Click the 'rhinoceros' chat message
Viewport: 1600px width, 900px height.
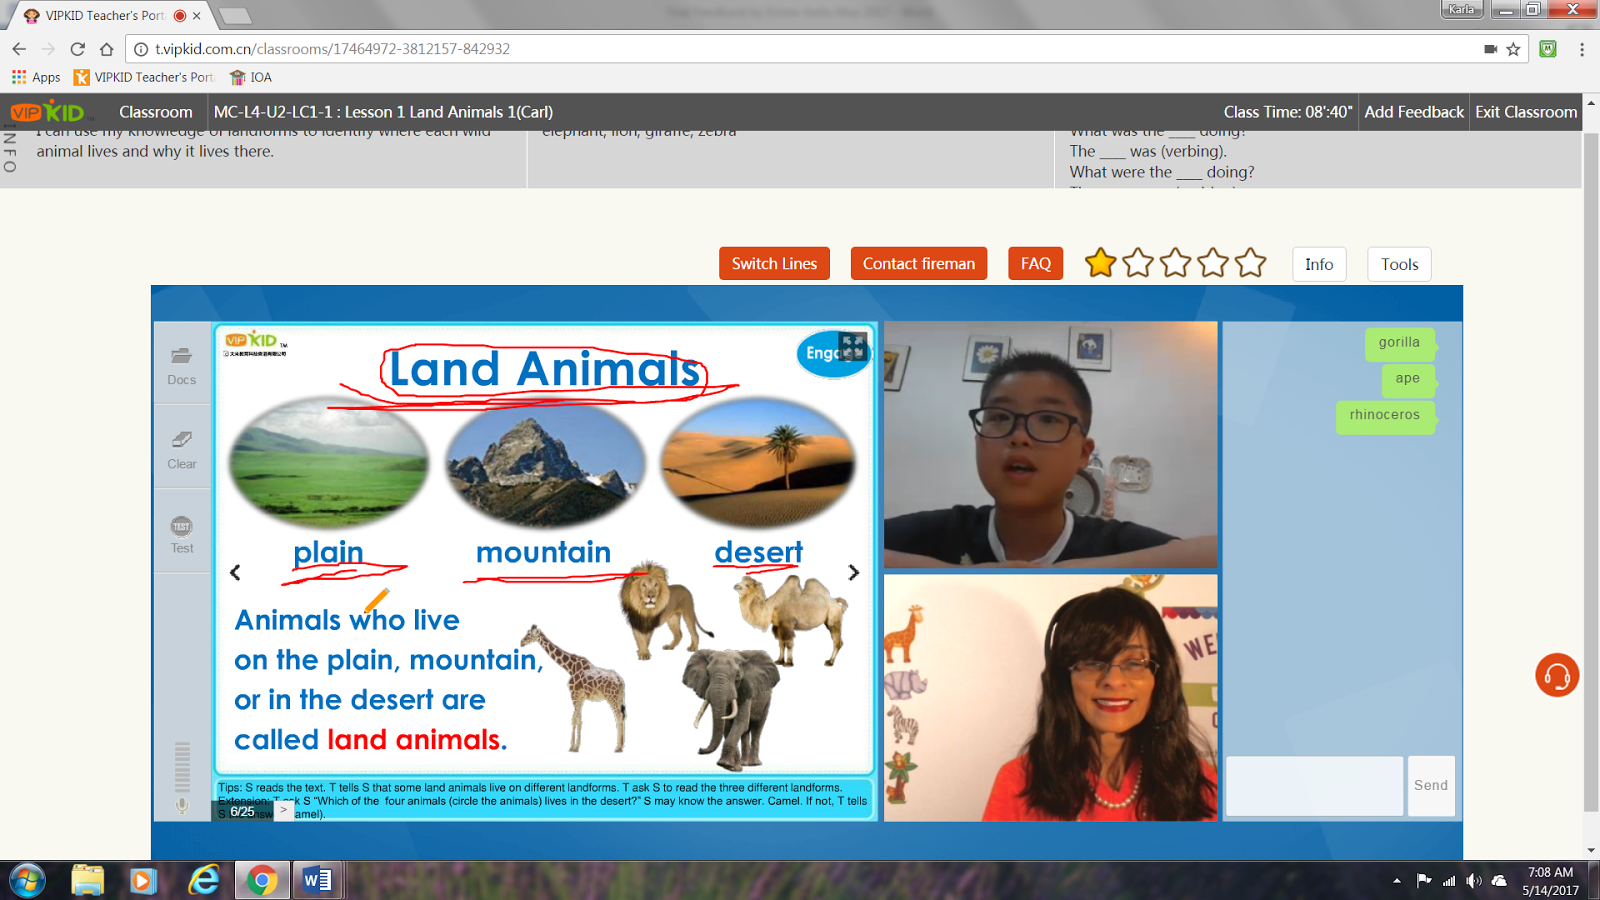pos(1385,415)
